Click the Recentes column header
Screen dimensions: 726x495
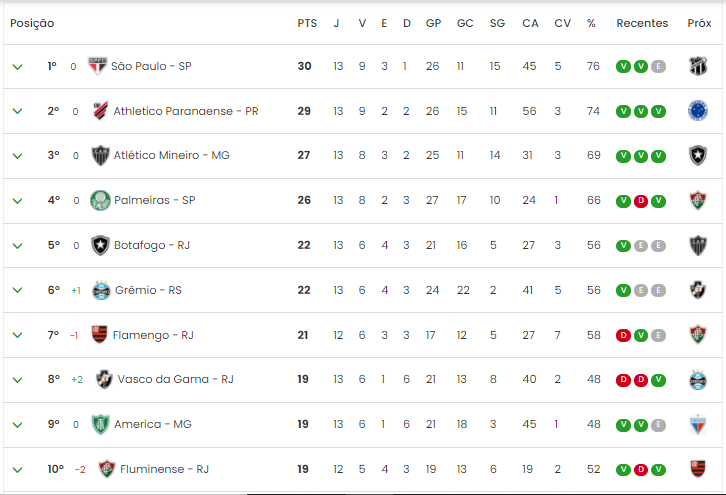click(642, 23)
